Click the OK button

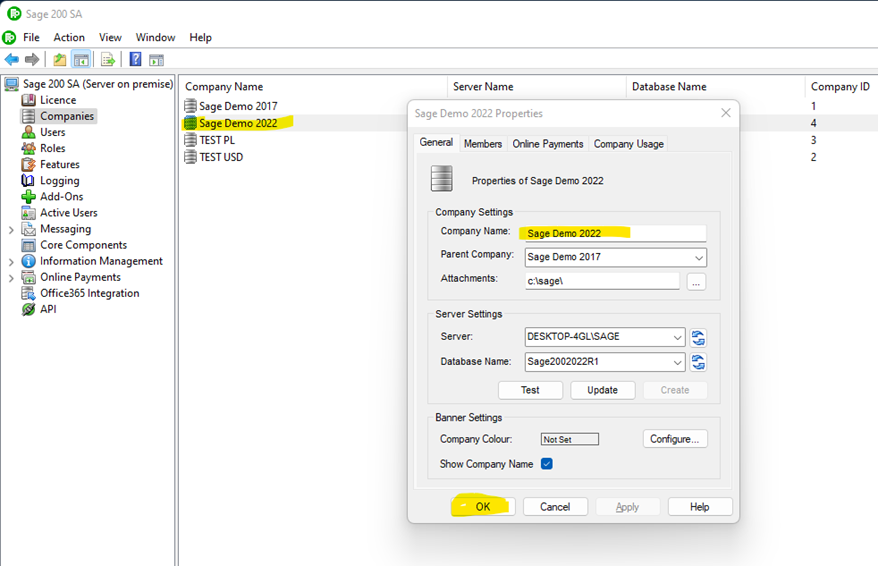483,507
